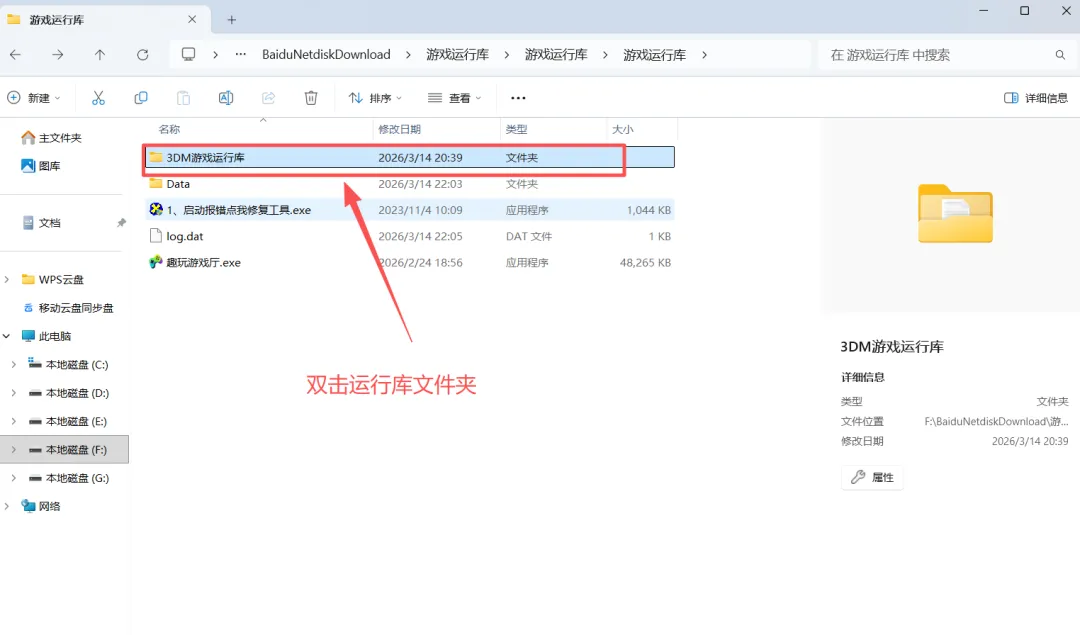The width and height of the screenshot is (1080, 635).
Task: Click the DAT 文件 type cell
Action: coord(528,236)
